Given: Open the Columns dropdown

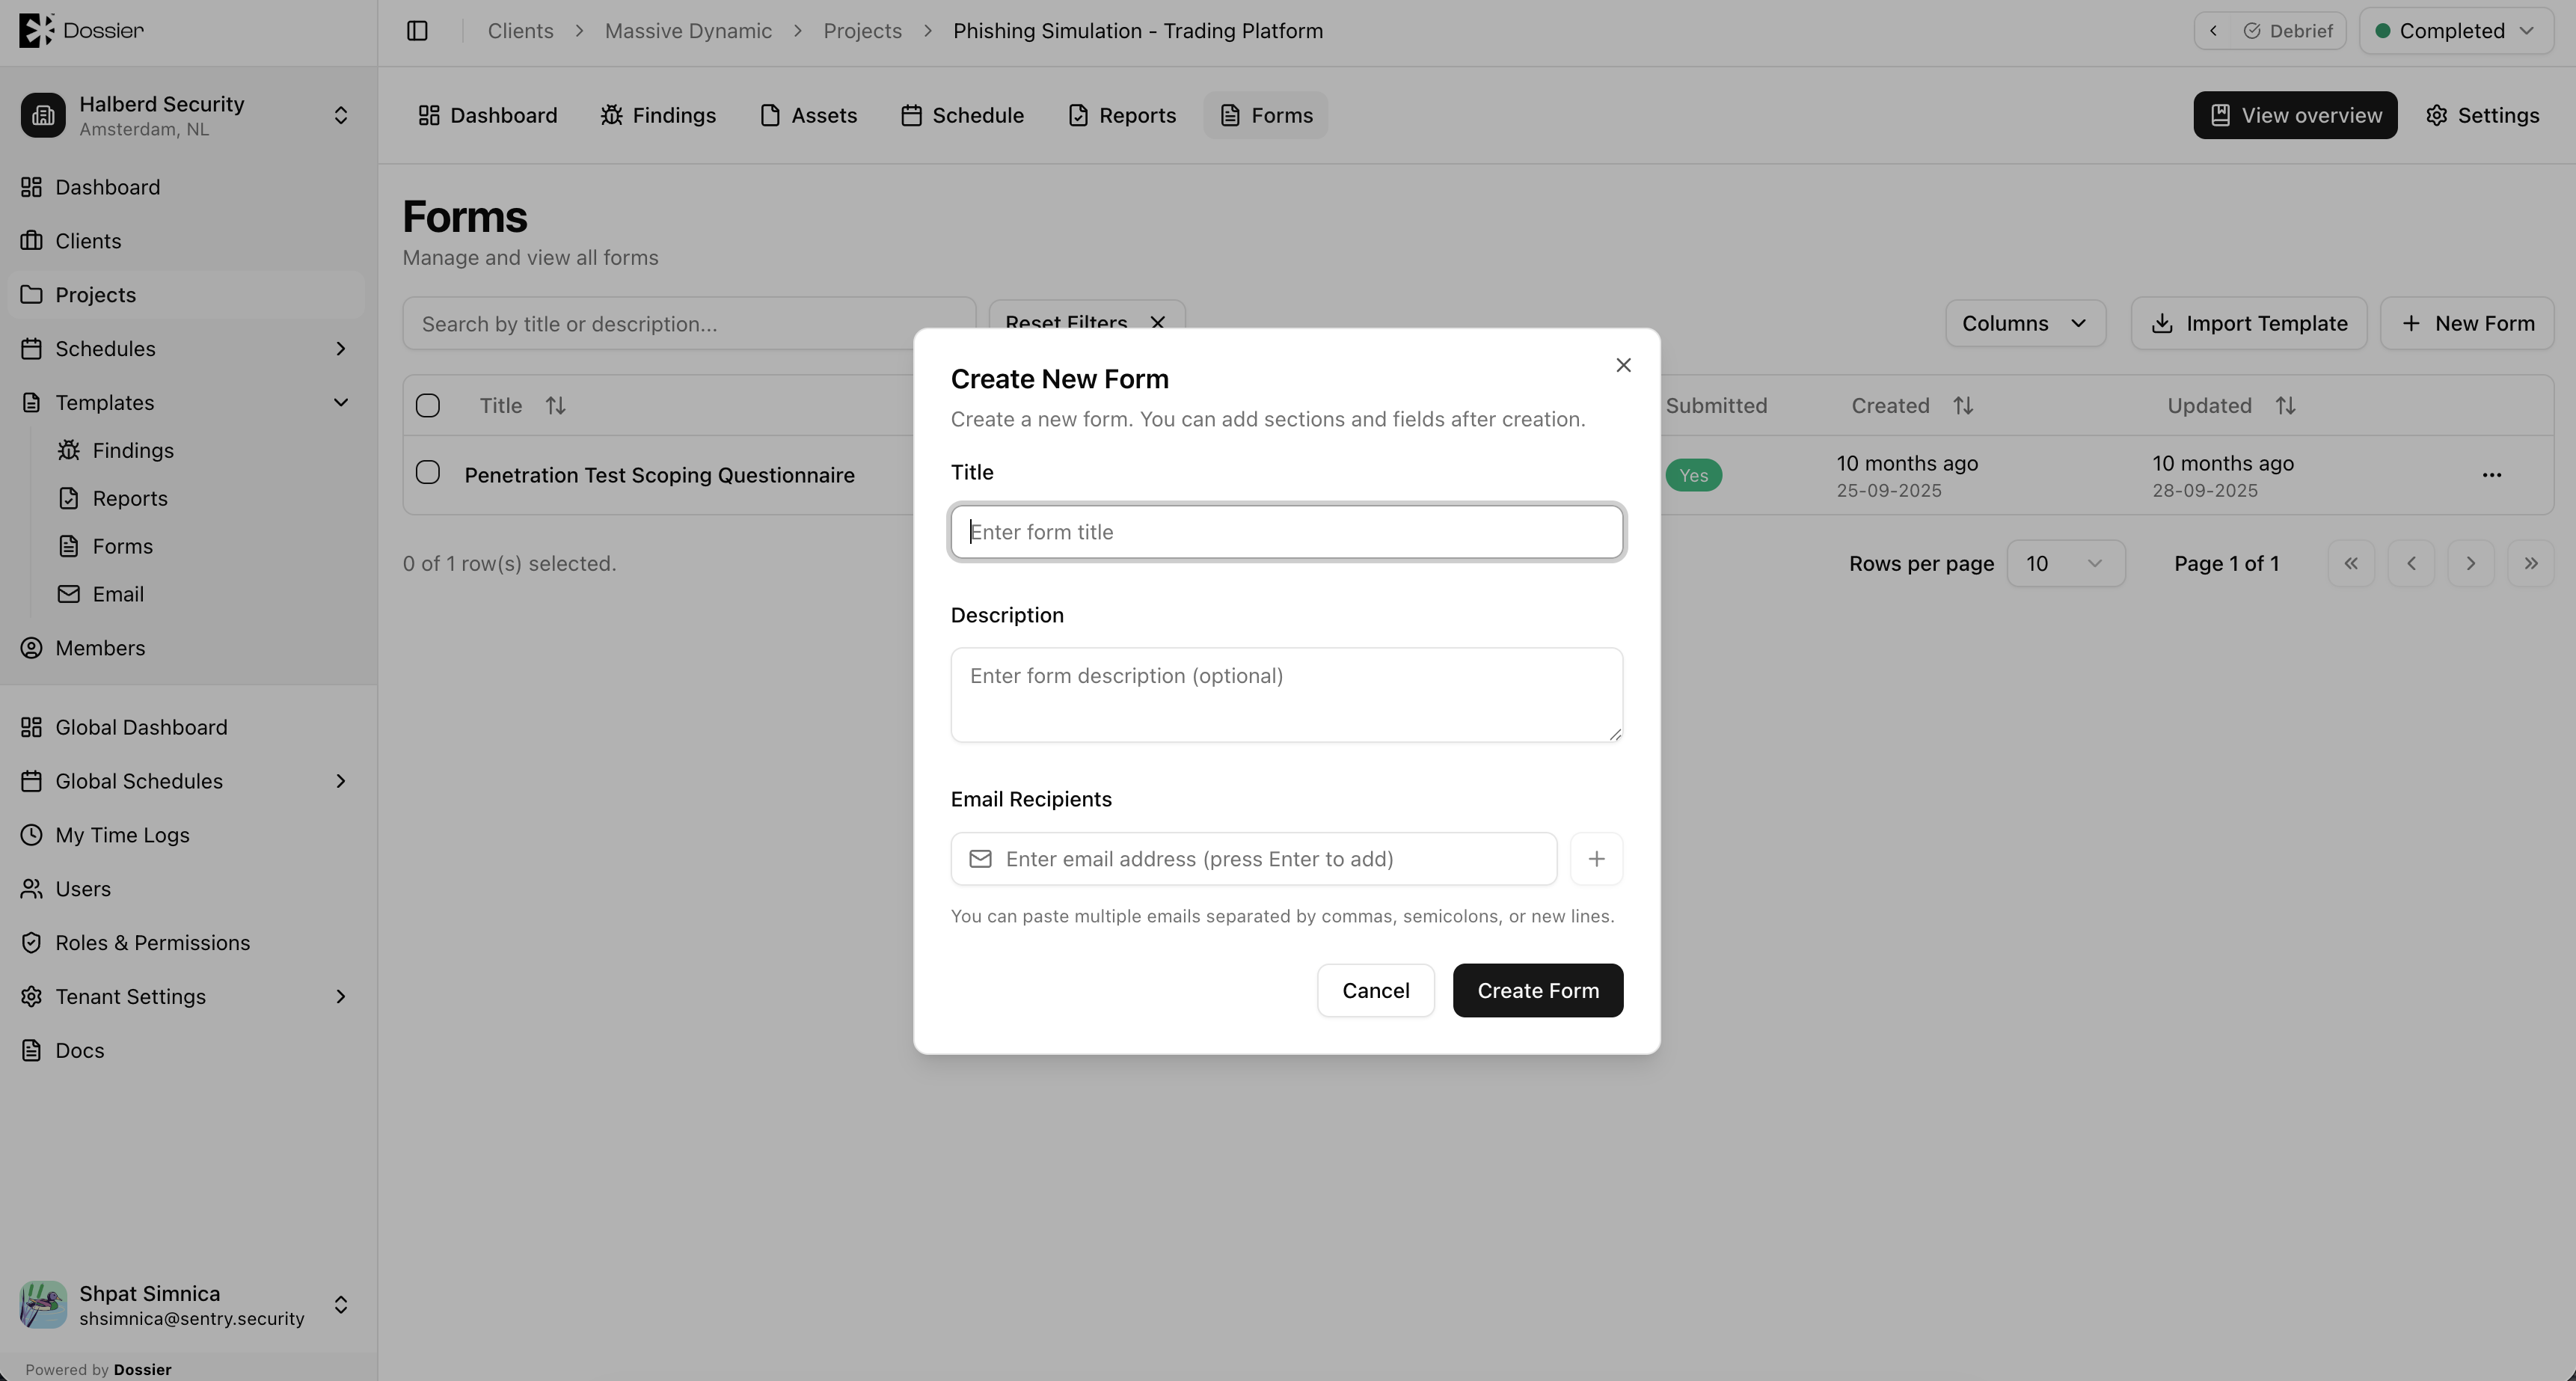Looking at the screenshot, I should click(x=2025, y=323).
